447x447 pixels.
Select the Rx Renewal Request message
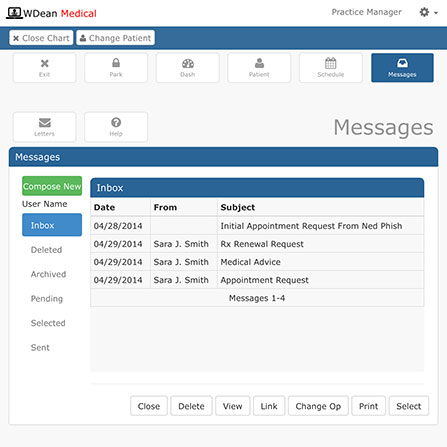click(257, 244)
